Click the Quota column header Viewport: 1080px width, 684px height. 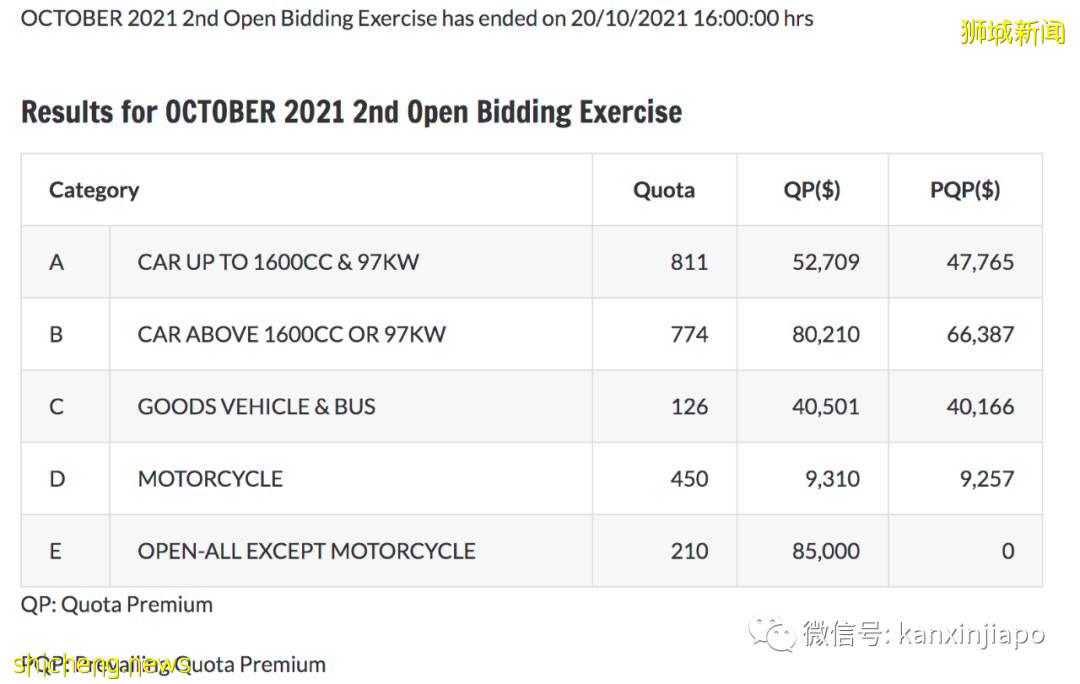click(x=663, y=190)
